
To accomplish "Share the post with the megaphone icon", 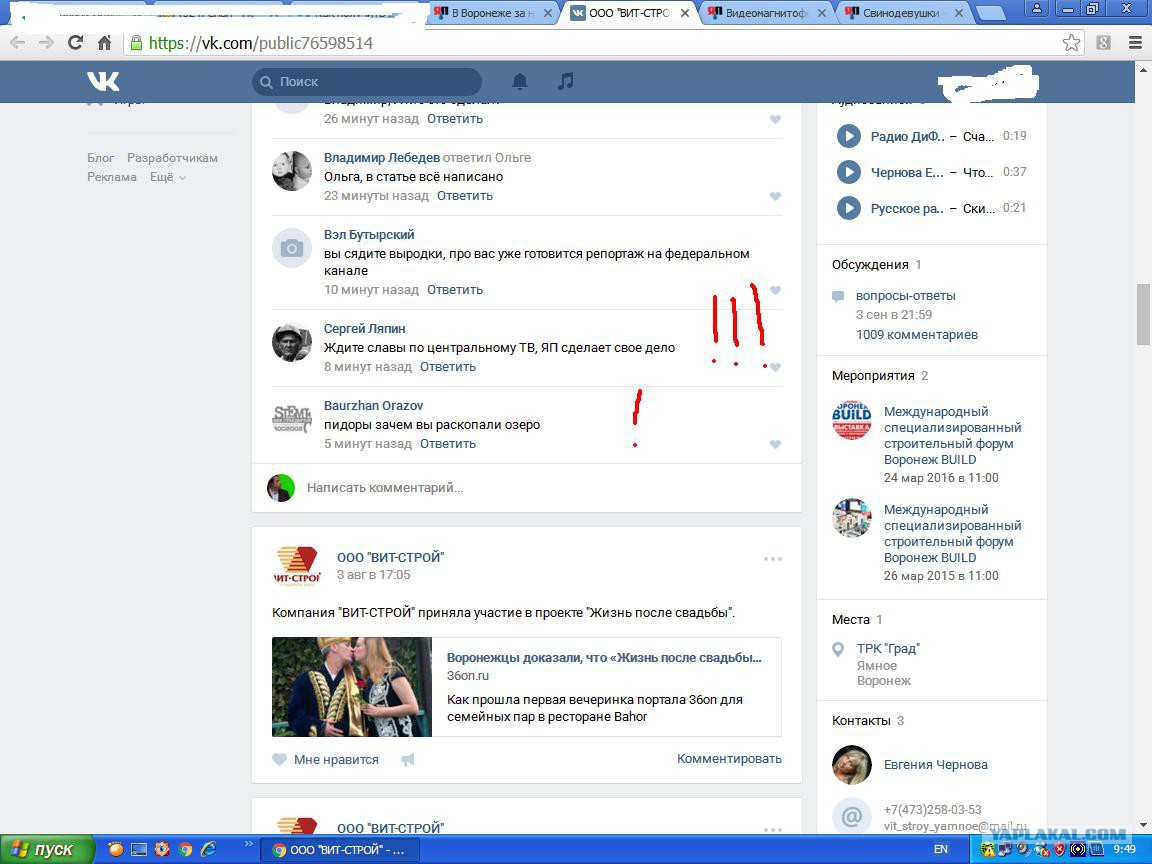I will point(408,760).
